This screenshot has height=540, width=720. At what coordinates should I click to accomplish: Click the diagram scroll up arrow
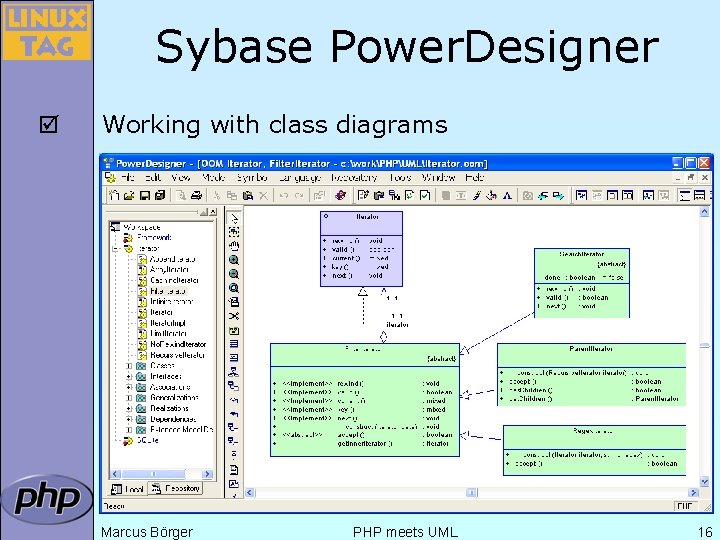pyautogui.click(x=704, y=212)
